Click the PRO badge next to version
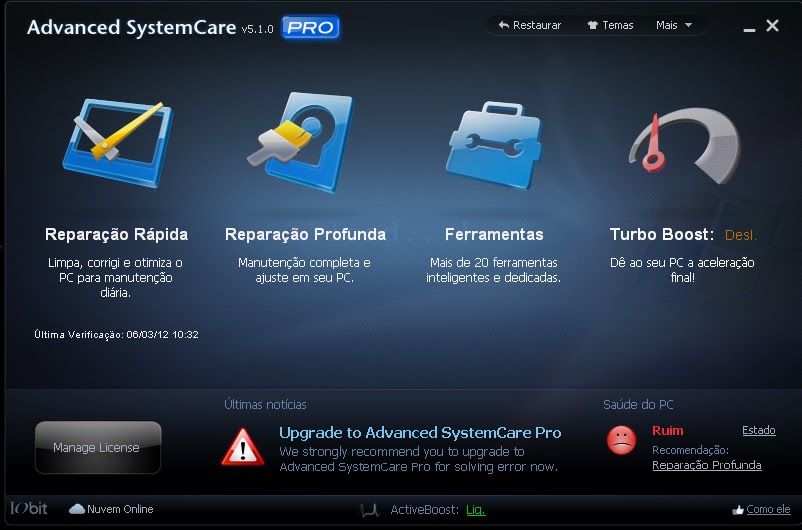This screenshot has height=530, width=802. [x=310, y=27]
